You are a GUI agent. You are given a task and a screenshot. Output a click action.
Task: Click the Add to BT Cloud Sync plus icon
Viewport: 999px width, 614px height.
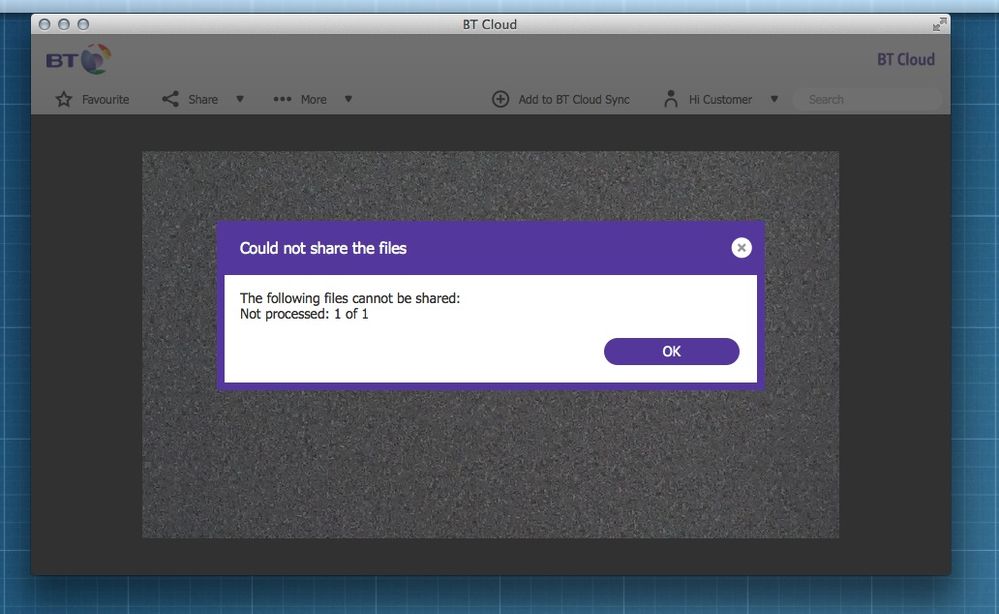tap(501, 99)
